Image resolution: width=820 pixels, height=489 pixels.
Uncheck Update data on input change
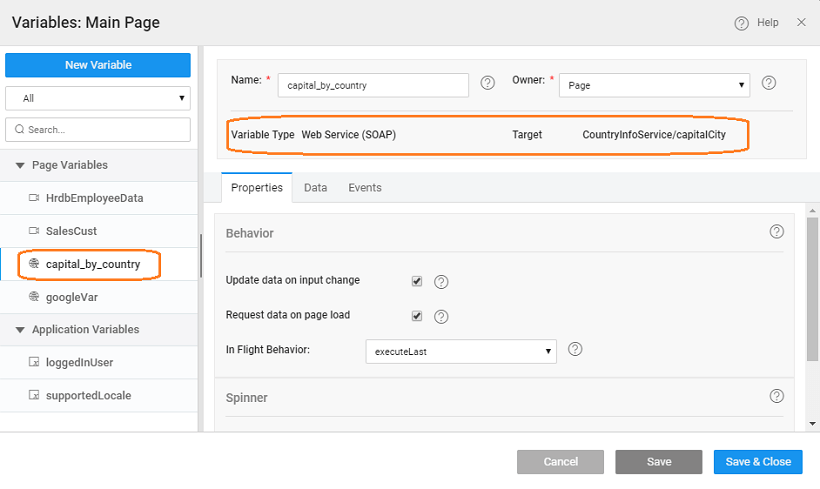417,281
